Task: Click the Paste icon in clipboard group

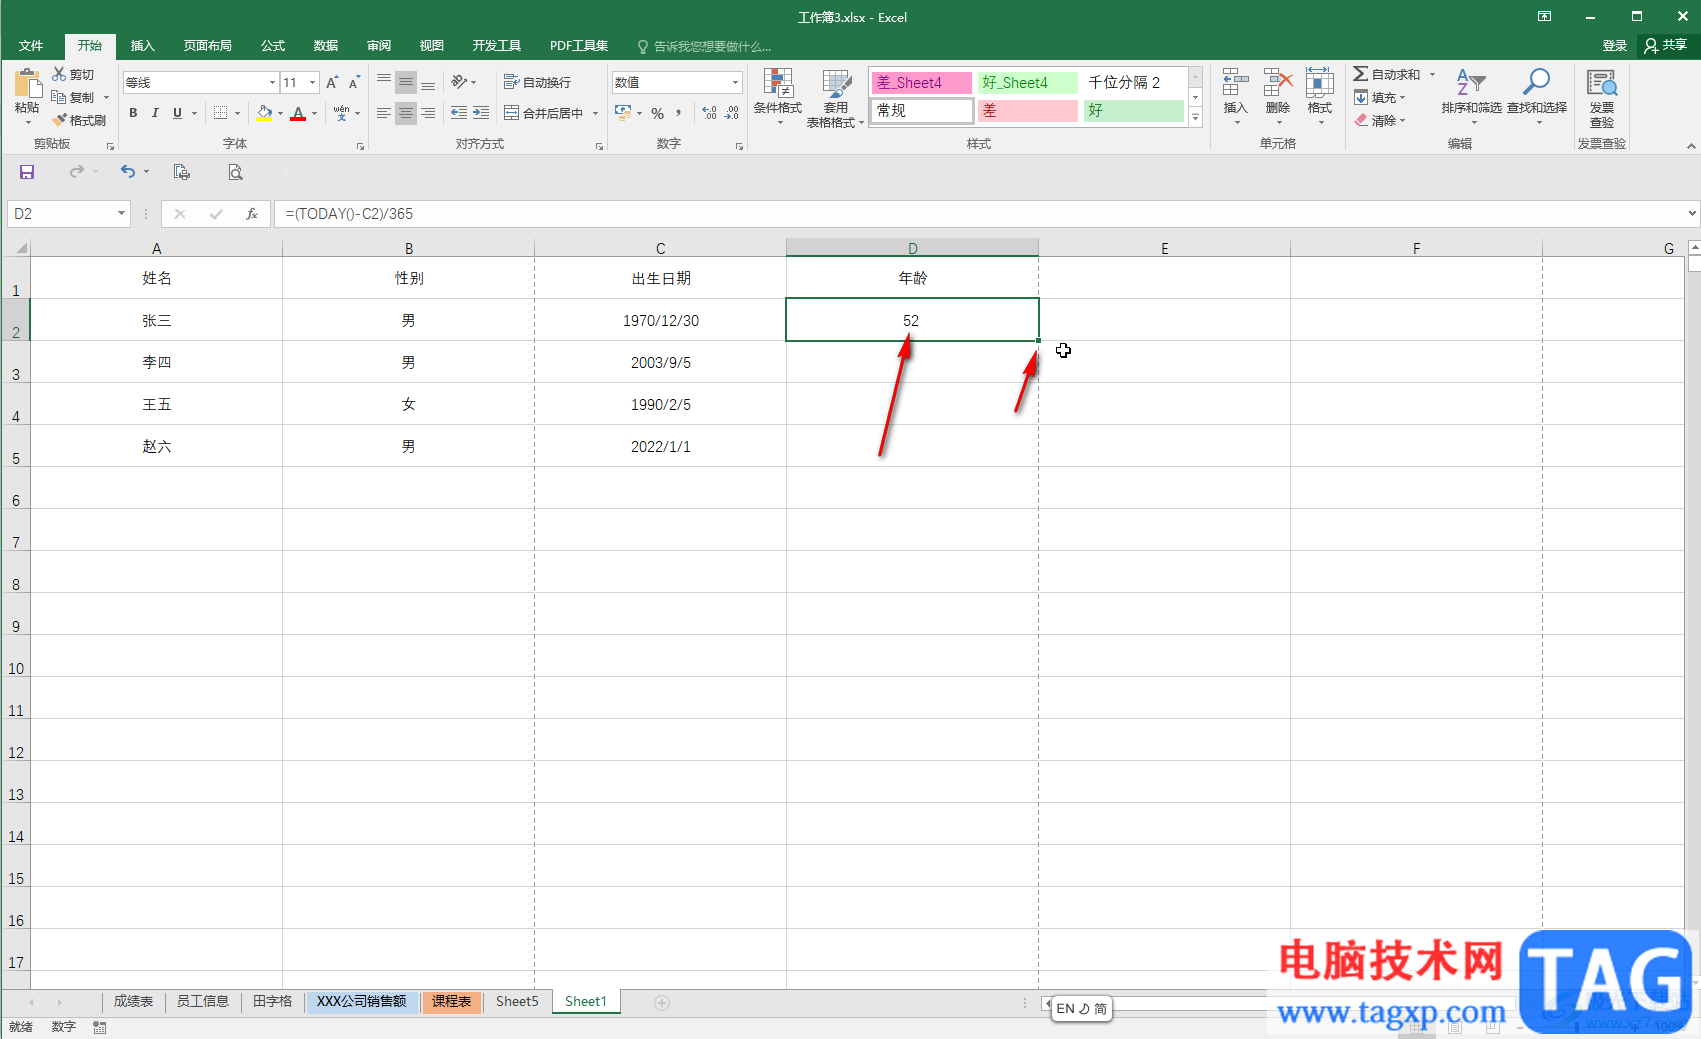Action: [27, 85]
